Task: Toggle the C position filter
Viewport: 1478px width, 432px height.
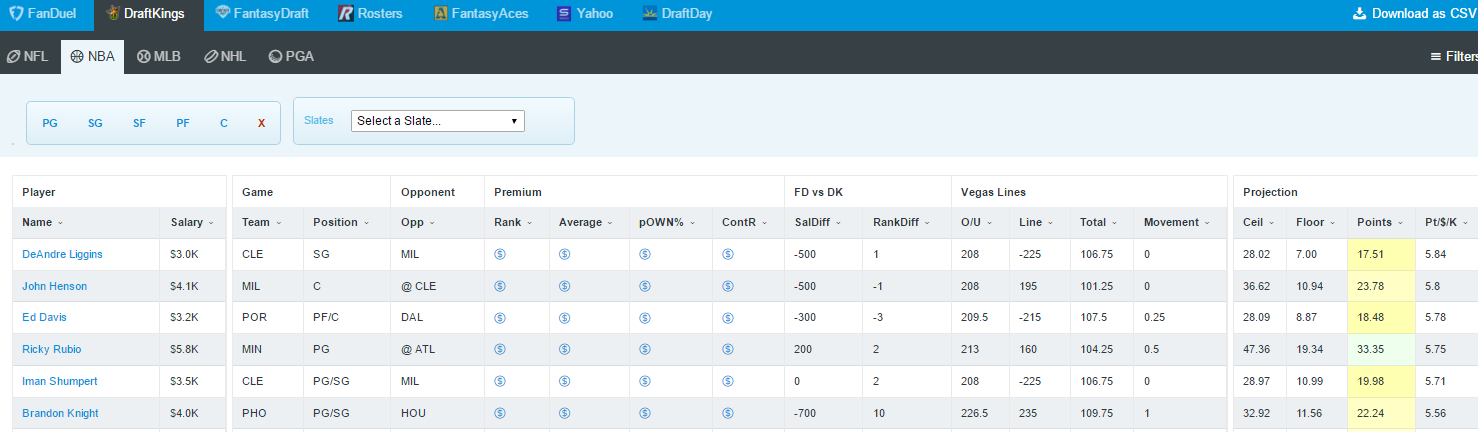Action: pyautogui.click(x=224, y=123)
